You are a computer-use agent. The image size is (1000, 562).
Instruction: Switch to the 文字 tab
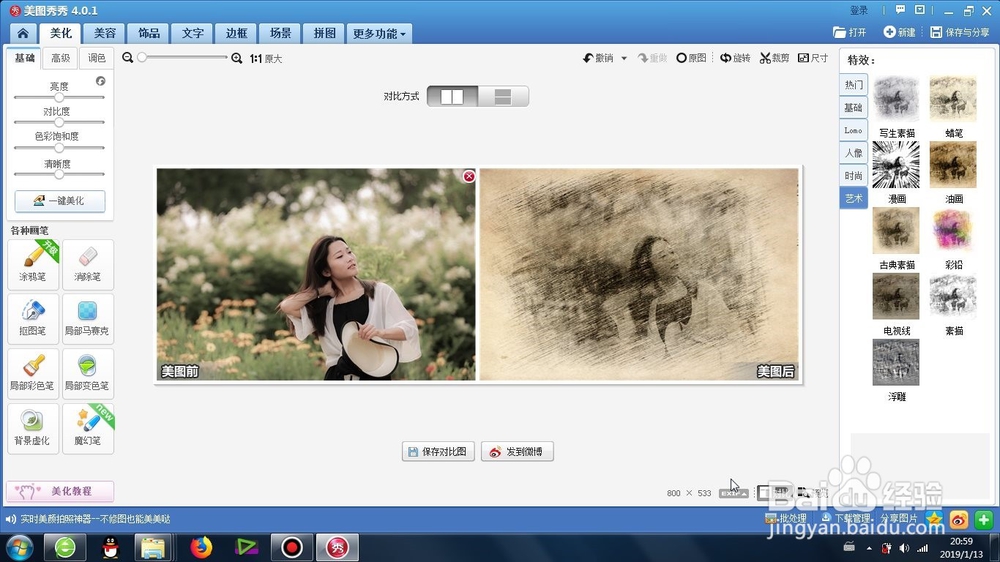tap(193, 33)
